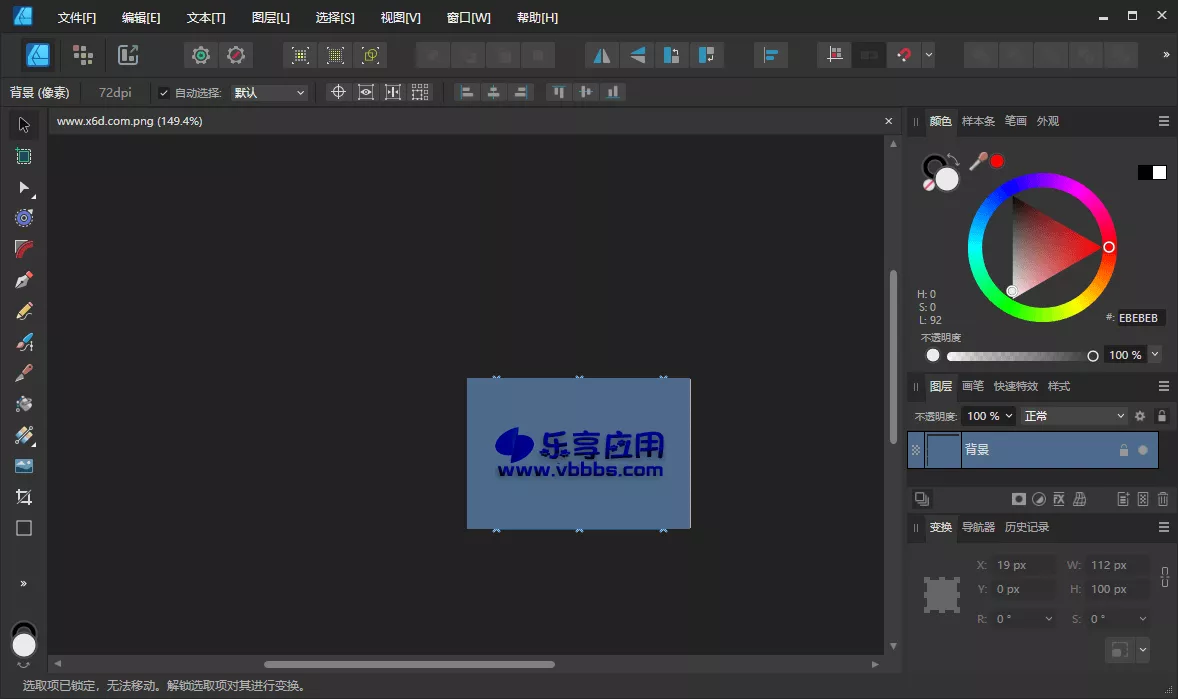Select the Node tool

click(x=24, y=188)
